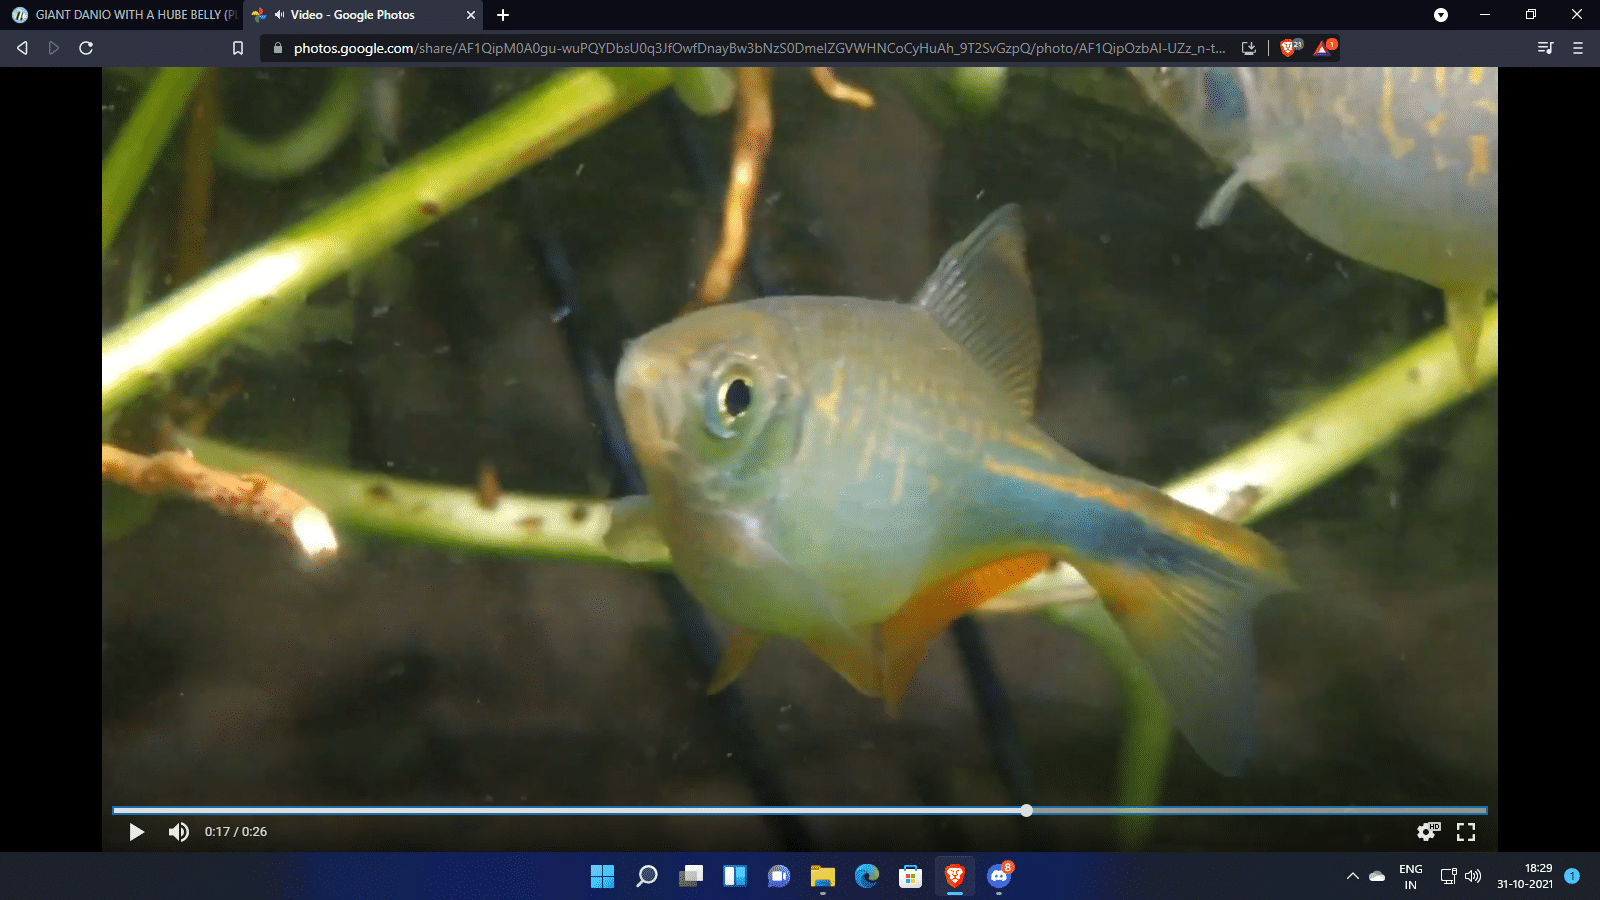Open Discord from taskbar

pos(999,876)
